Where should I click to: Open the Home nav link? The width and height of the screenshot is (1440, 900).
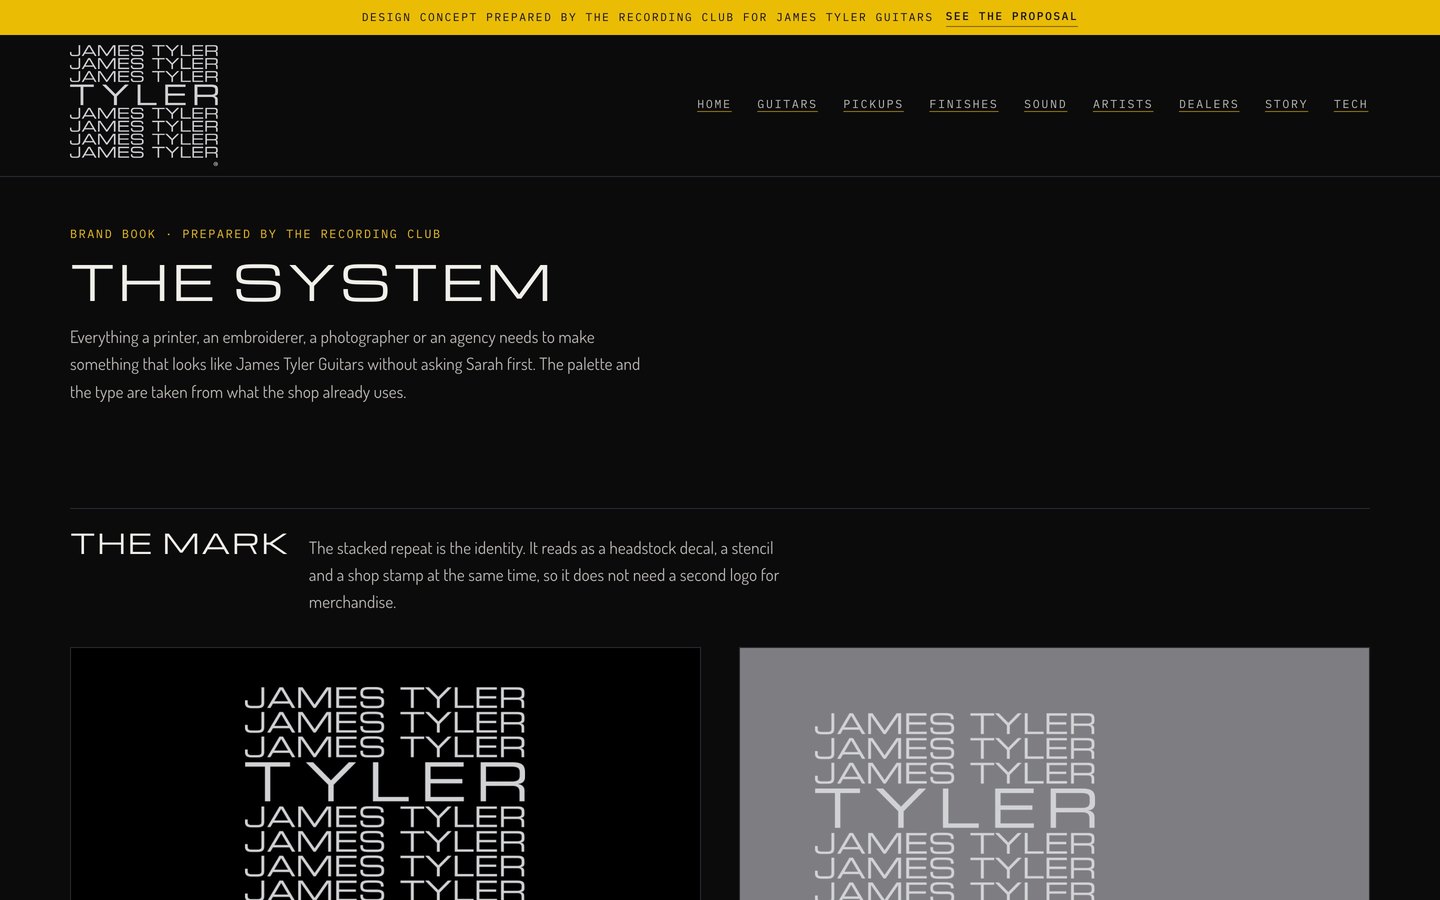pyautogui.click(x=714, y=104)
